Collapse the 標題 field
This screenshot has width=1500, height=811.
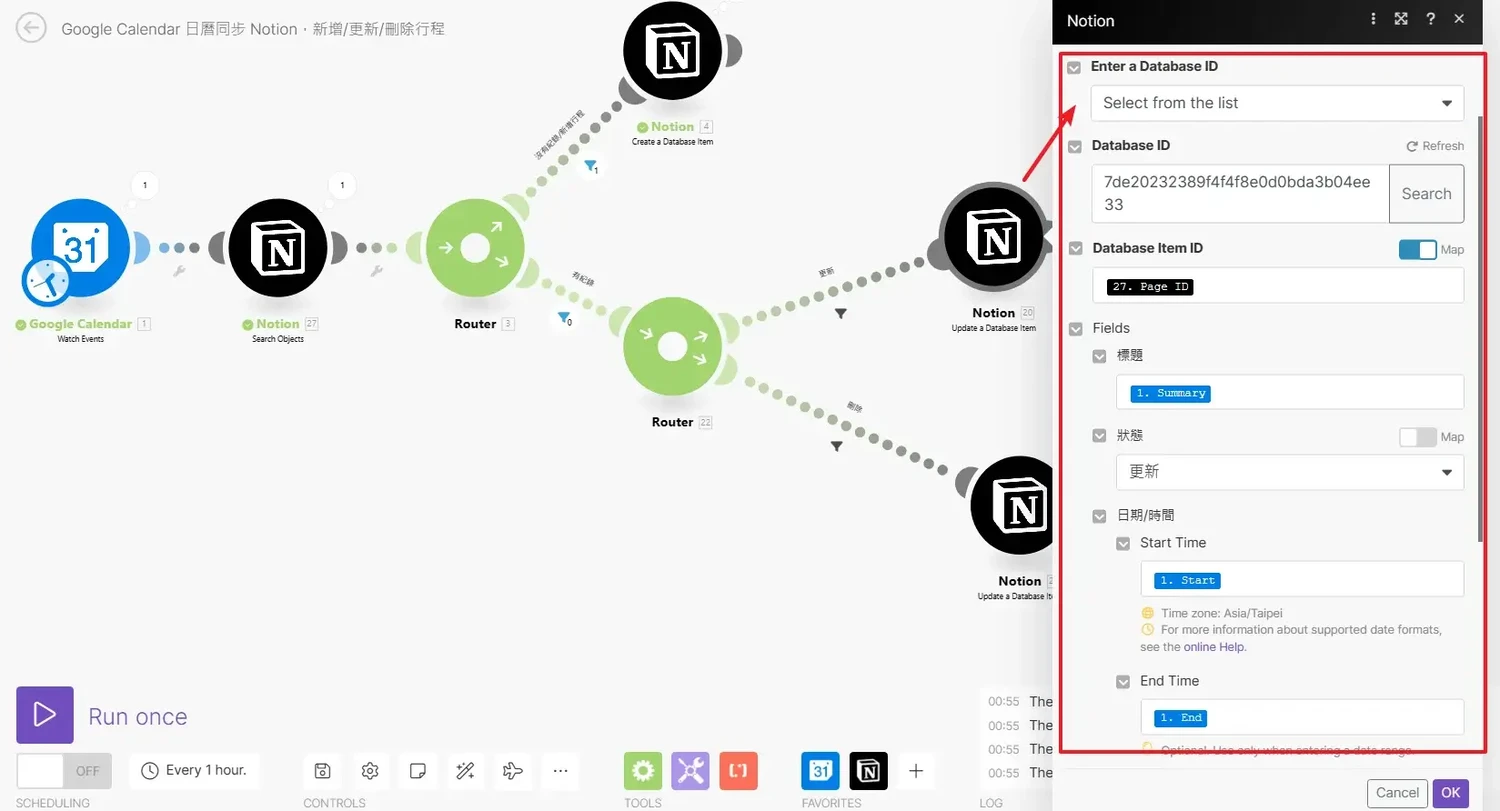tap(1099, 356)
